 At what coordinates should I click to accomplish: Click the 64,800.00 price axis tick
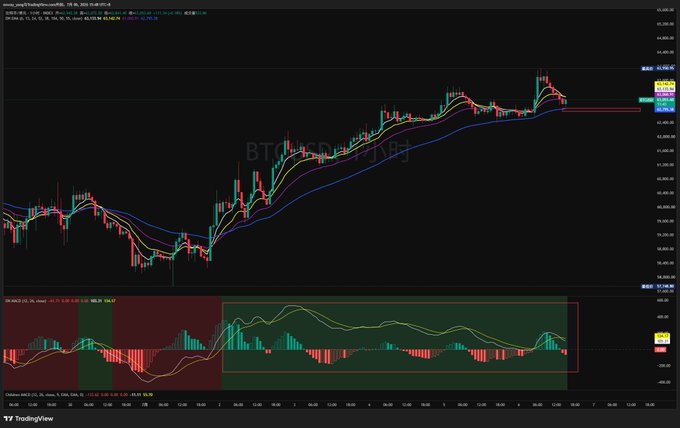click(666, 38)
